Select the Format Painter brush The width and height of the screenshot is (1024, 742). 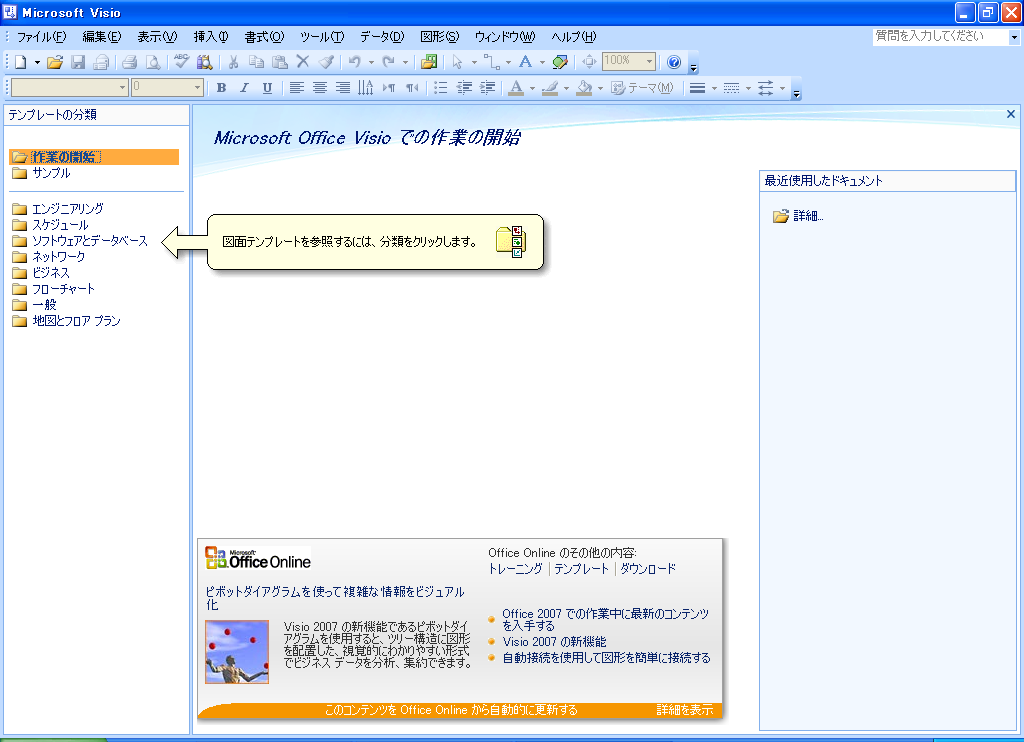click(326, 62)
